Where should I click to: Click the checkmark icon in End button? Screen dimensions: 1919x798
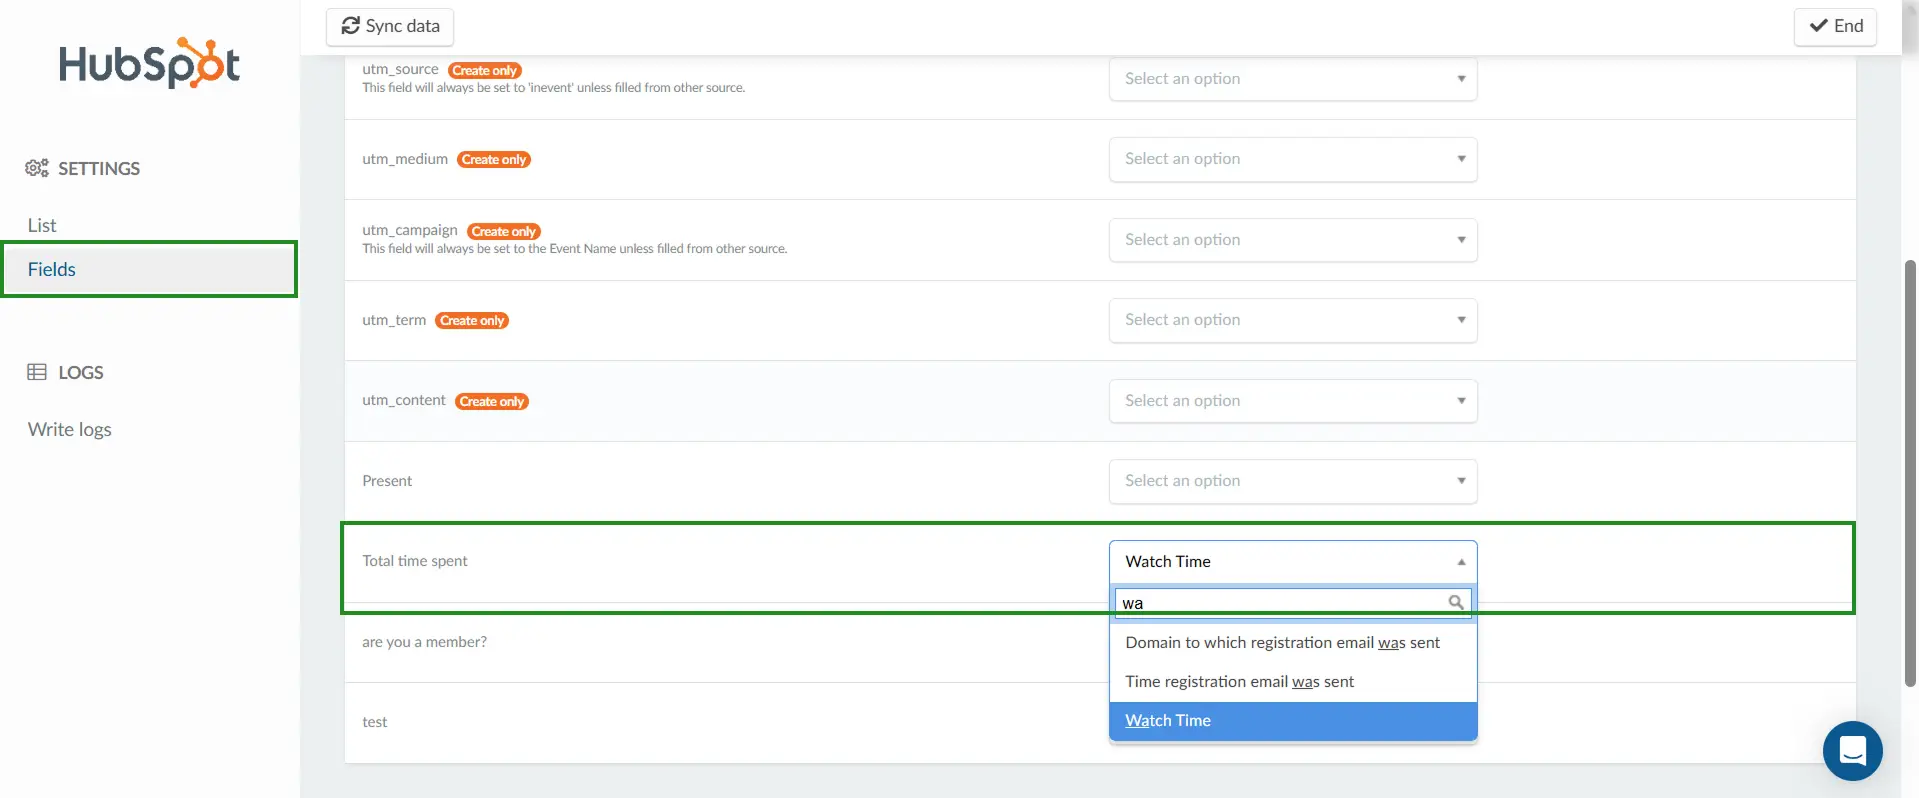[1819, 26]
